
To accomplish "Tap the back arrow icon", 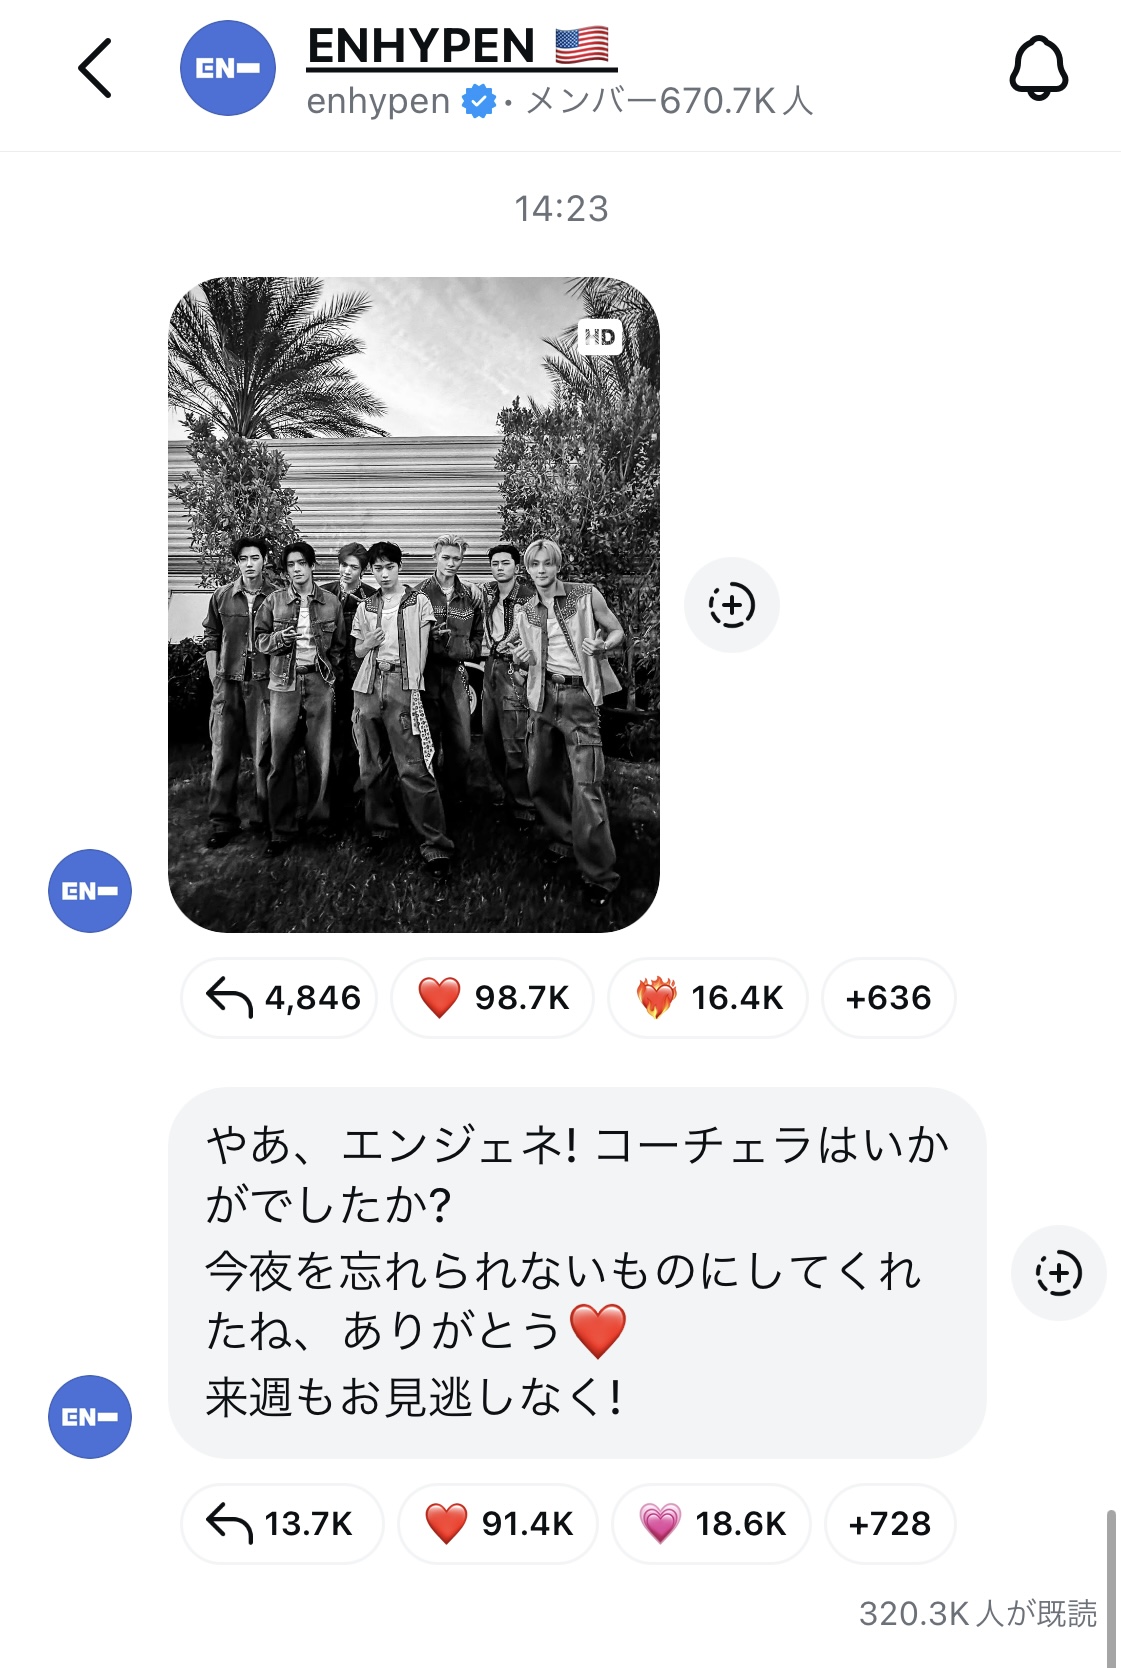I will point(95,68).
